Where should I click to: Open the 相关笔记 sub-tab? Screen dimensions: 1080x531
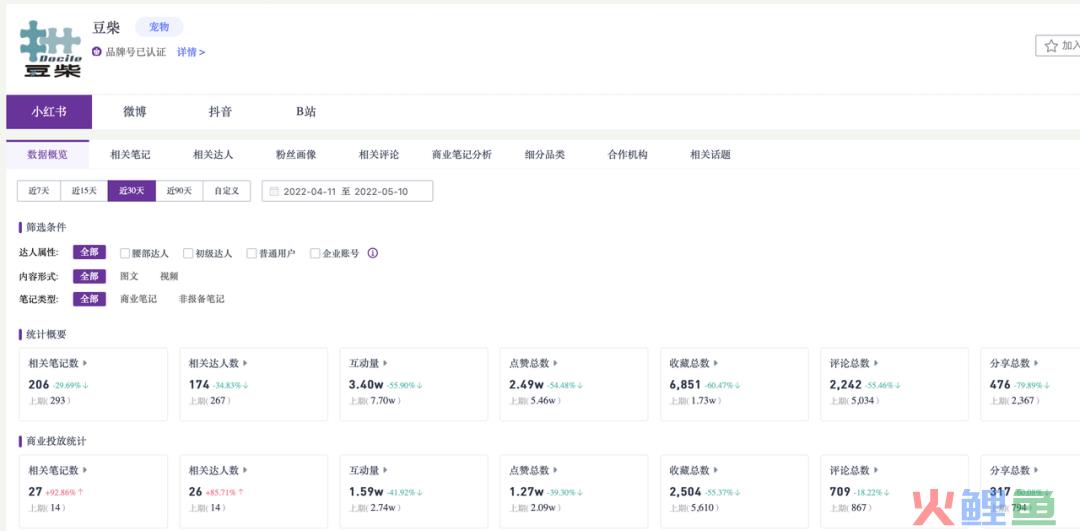point(130,155)
